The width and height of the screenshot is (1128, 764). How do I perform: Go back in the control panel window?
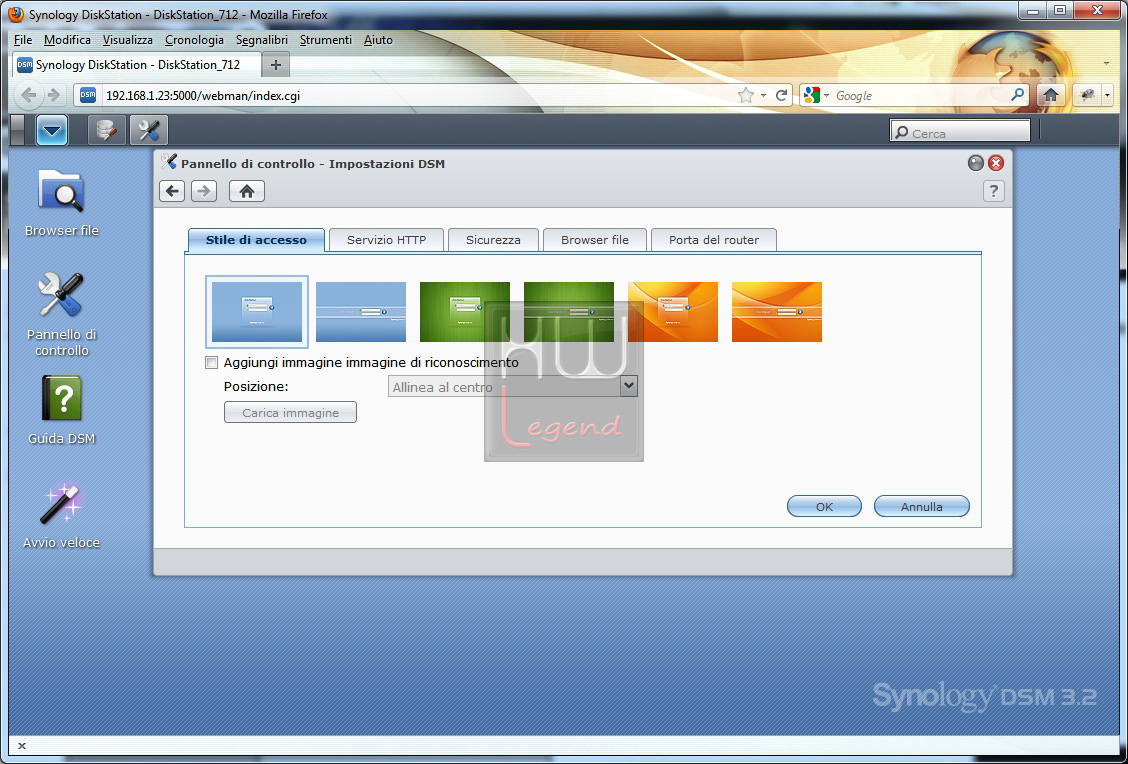pos(172,191)
